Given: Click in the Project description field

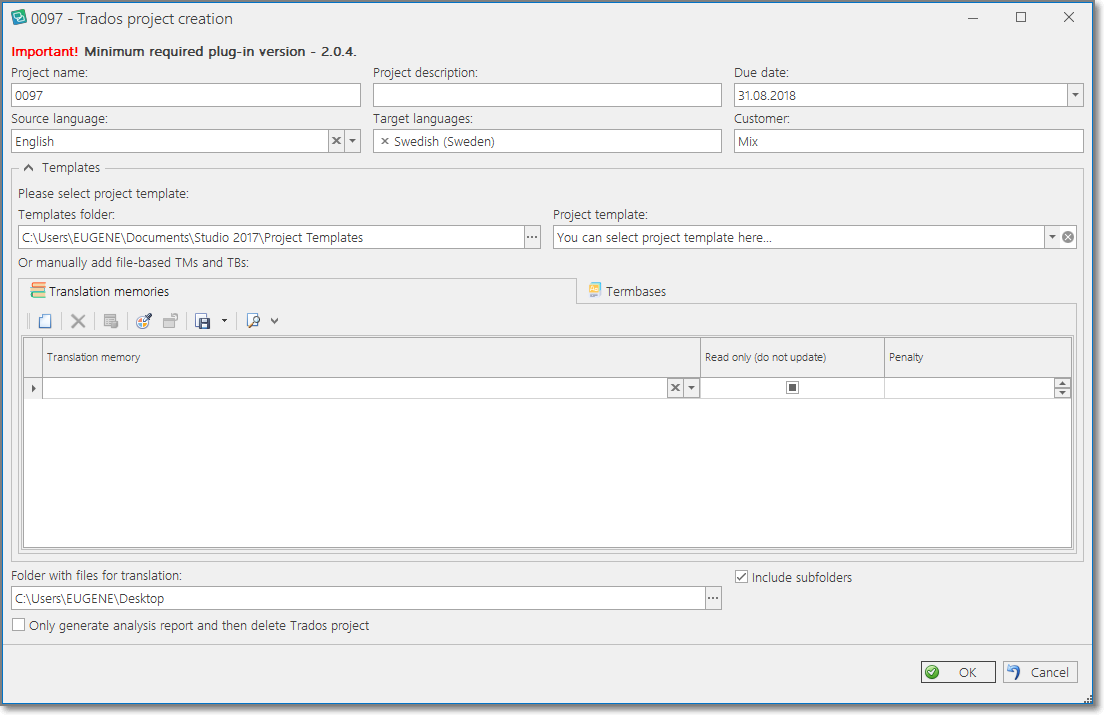Looking at the screenshot, I should tap(547, 95).
